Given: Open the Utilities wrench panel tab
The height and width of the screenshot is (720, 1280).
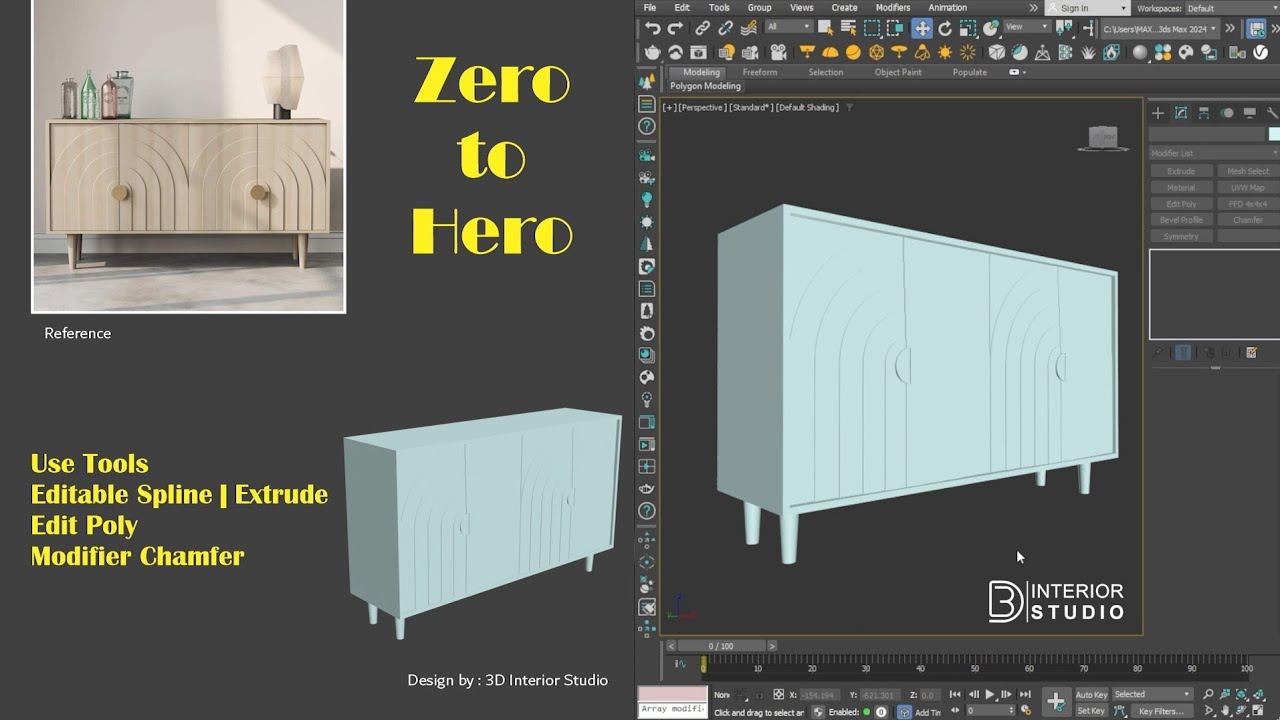Looking at the screenshot, I should point(1272,113).
